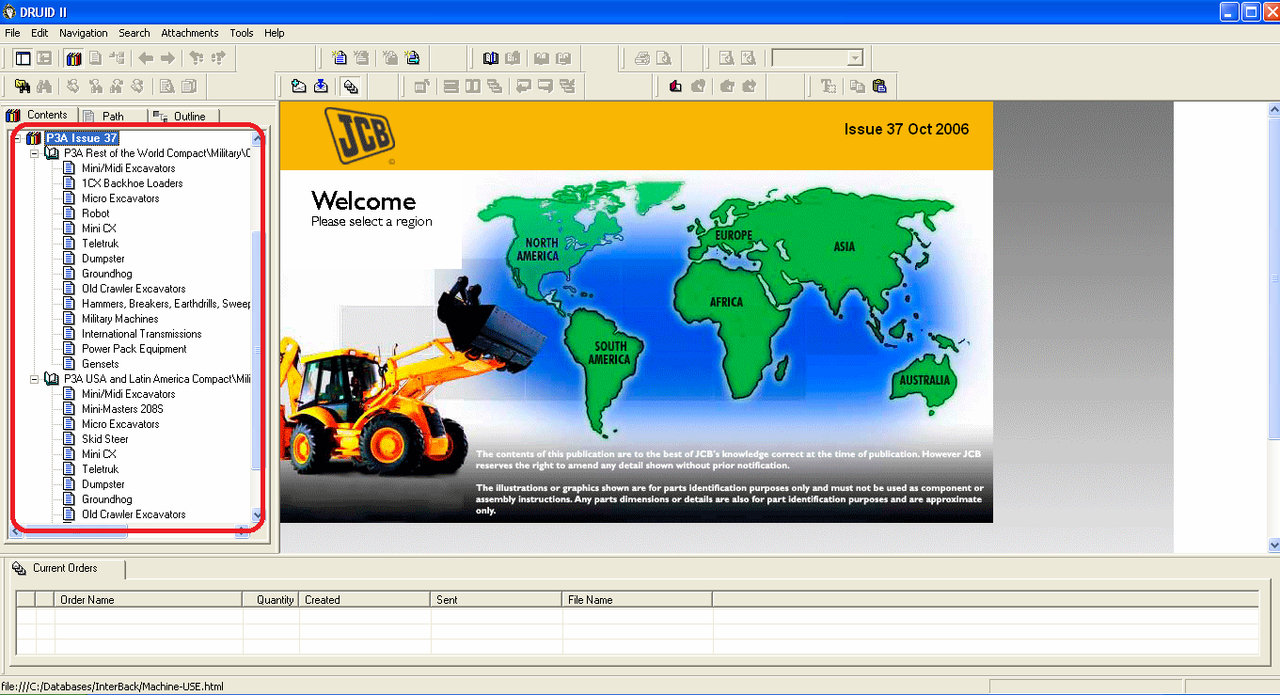The image size is (1280, 695).
Task: Open the empty toolbar combo box dropdown
Action: click(855, 58)
